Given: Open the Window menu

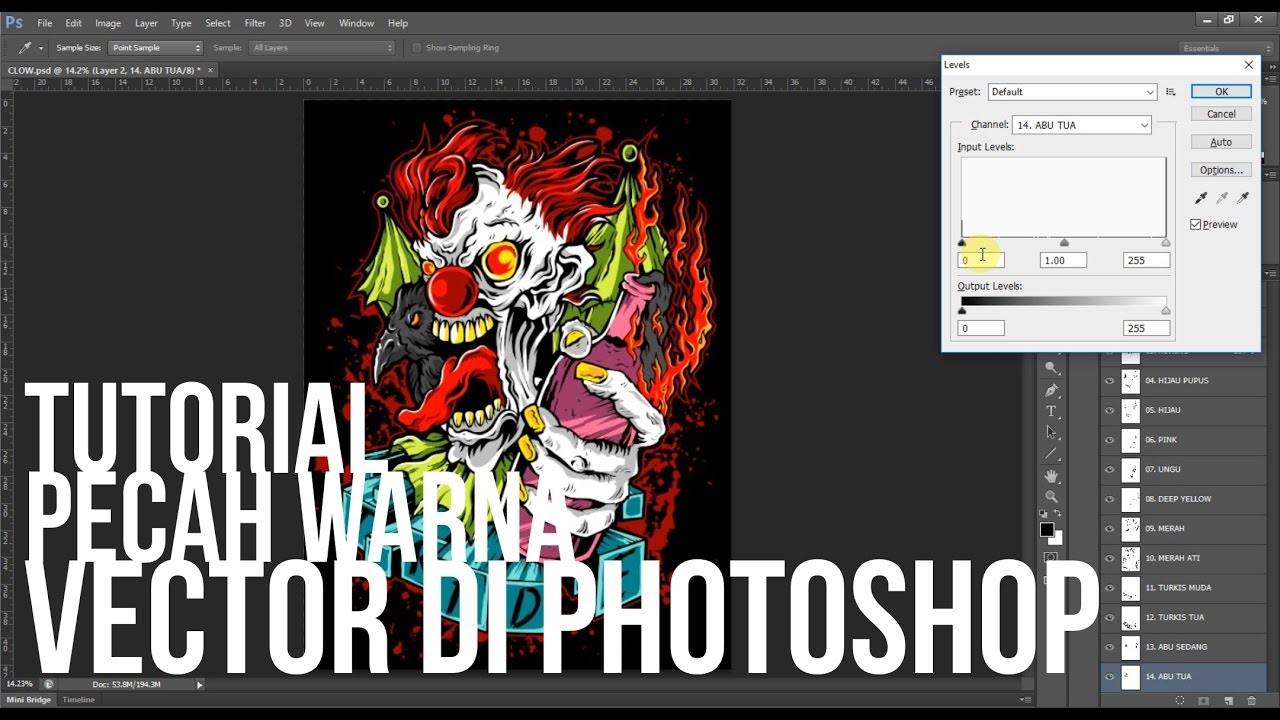Looking at the screenshot, I should pyautogui.click(x=356, y=23).
